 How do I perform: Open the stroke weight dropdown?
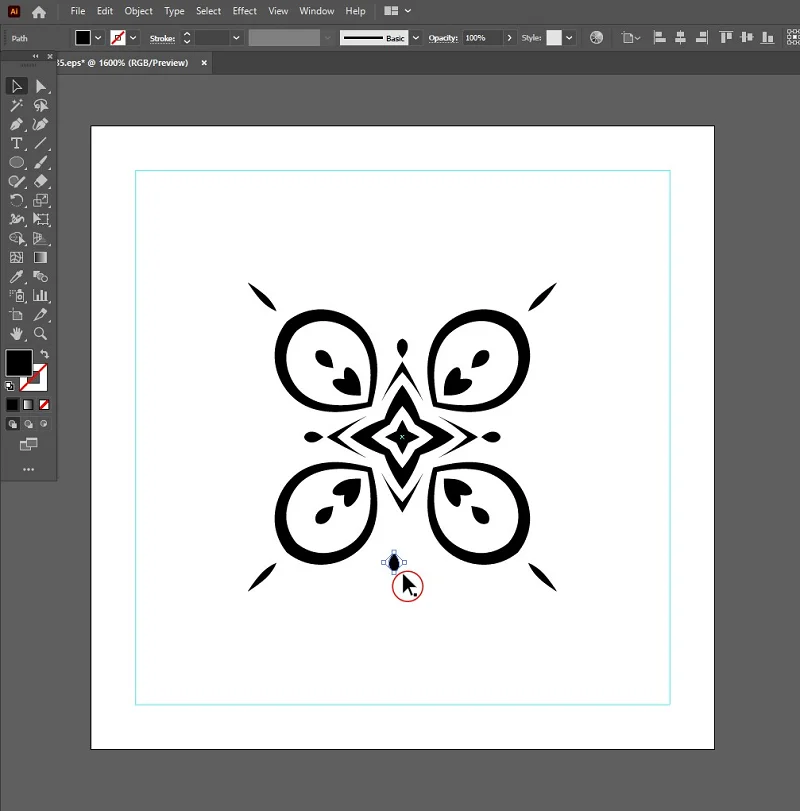[x=236, y=38]
